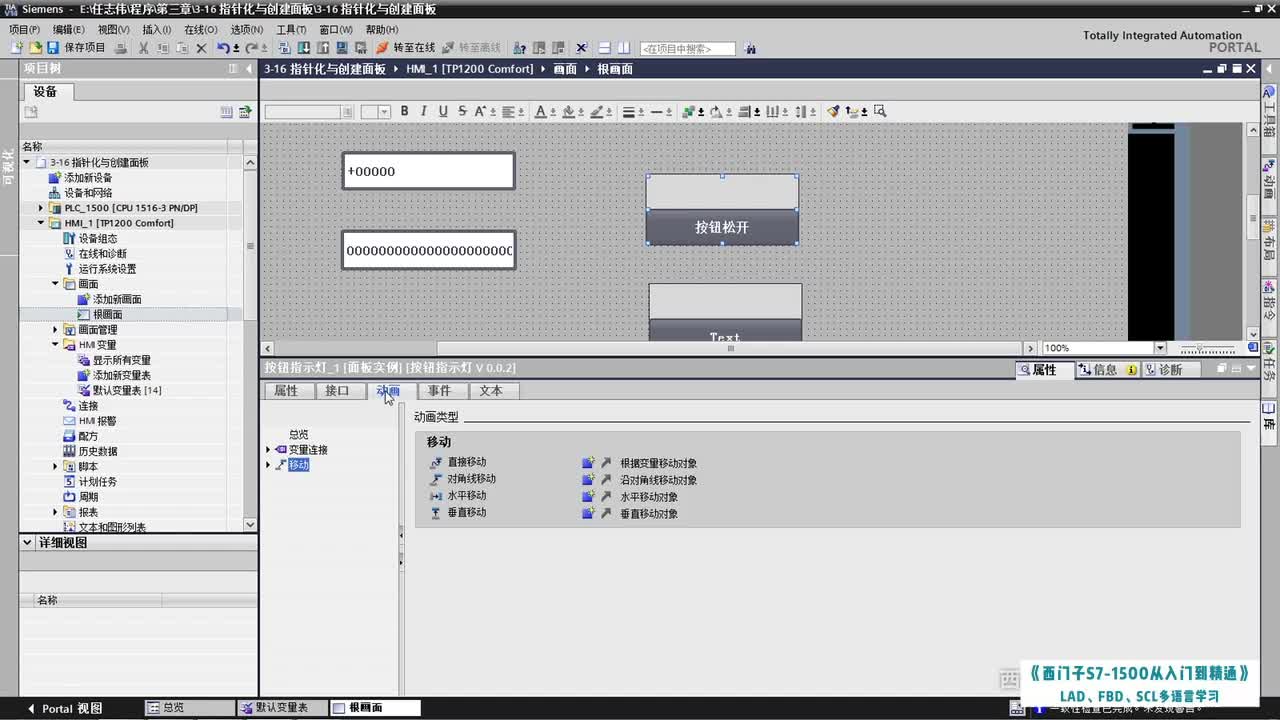Viewport: 1280px width, 720px height.
Task: Open the 帮助(H) menu
Action: pos(381,30)
